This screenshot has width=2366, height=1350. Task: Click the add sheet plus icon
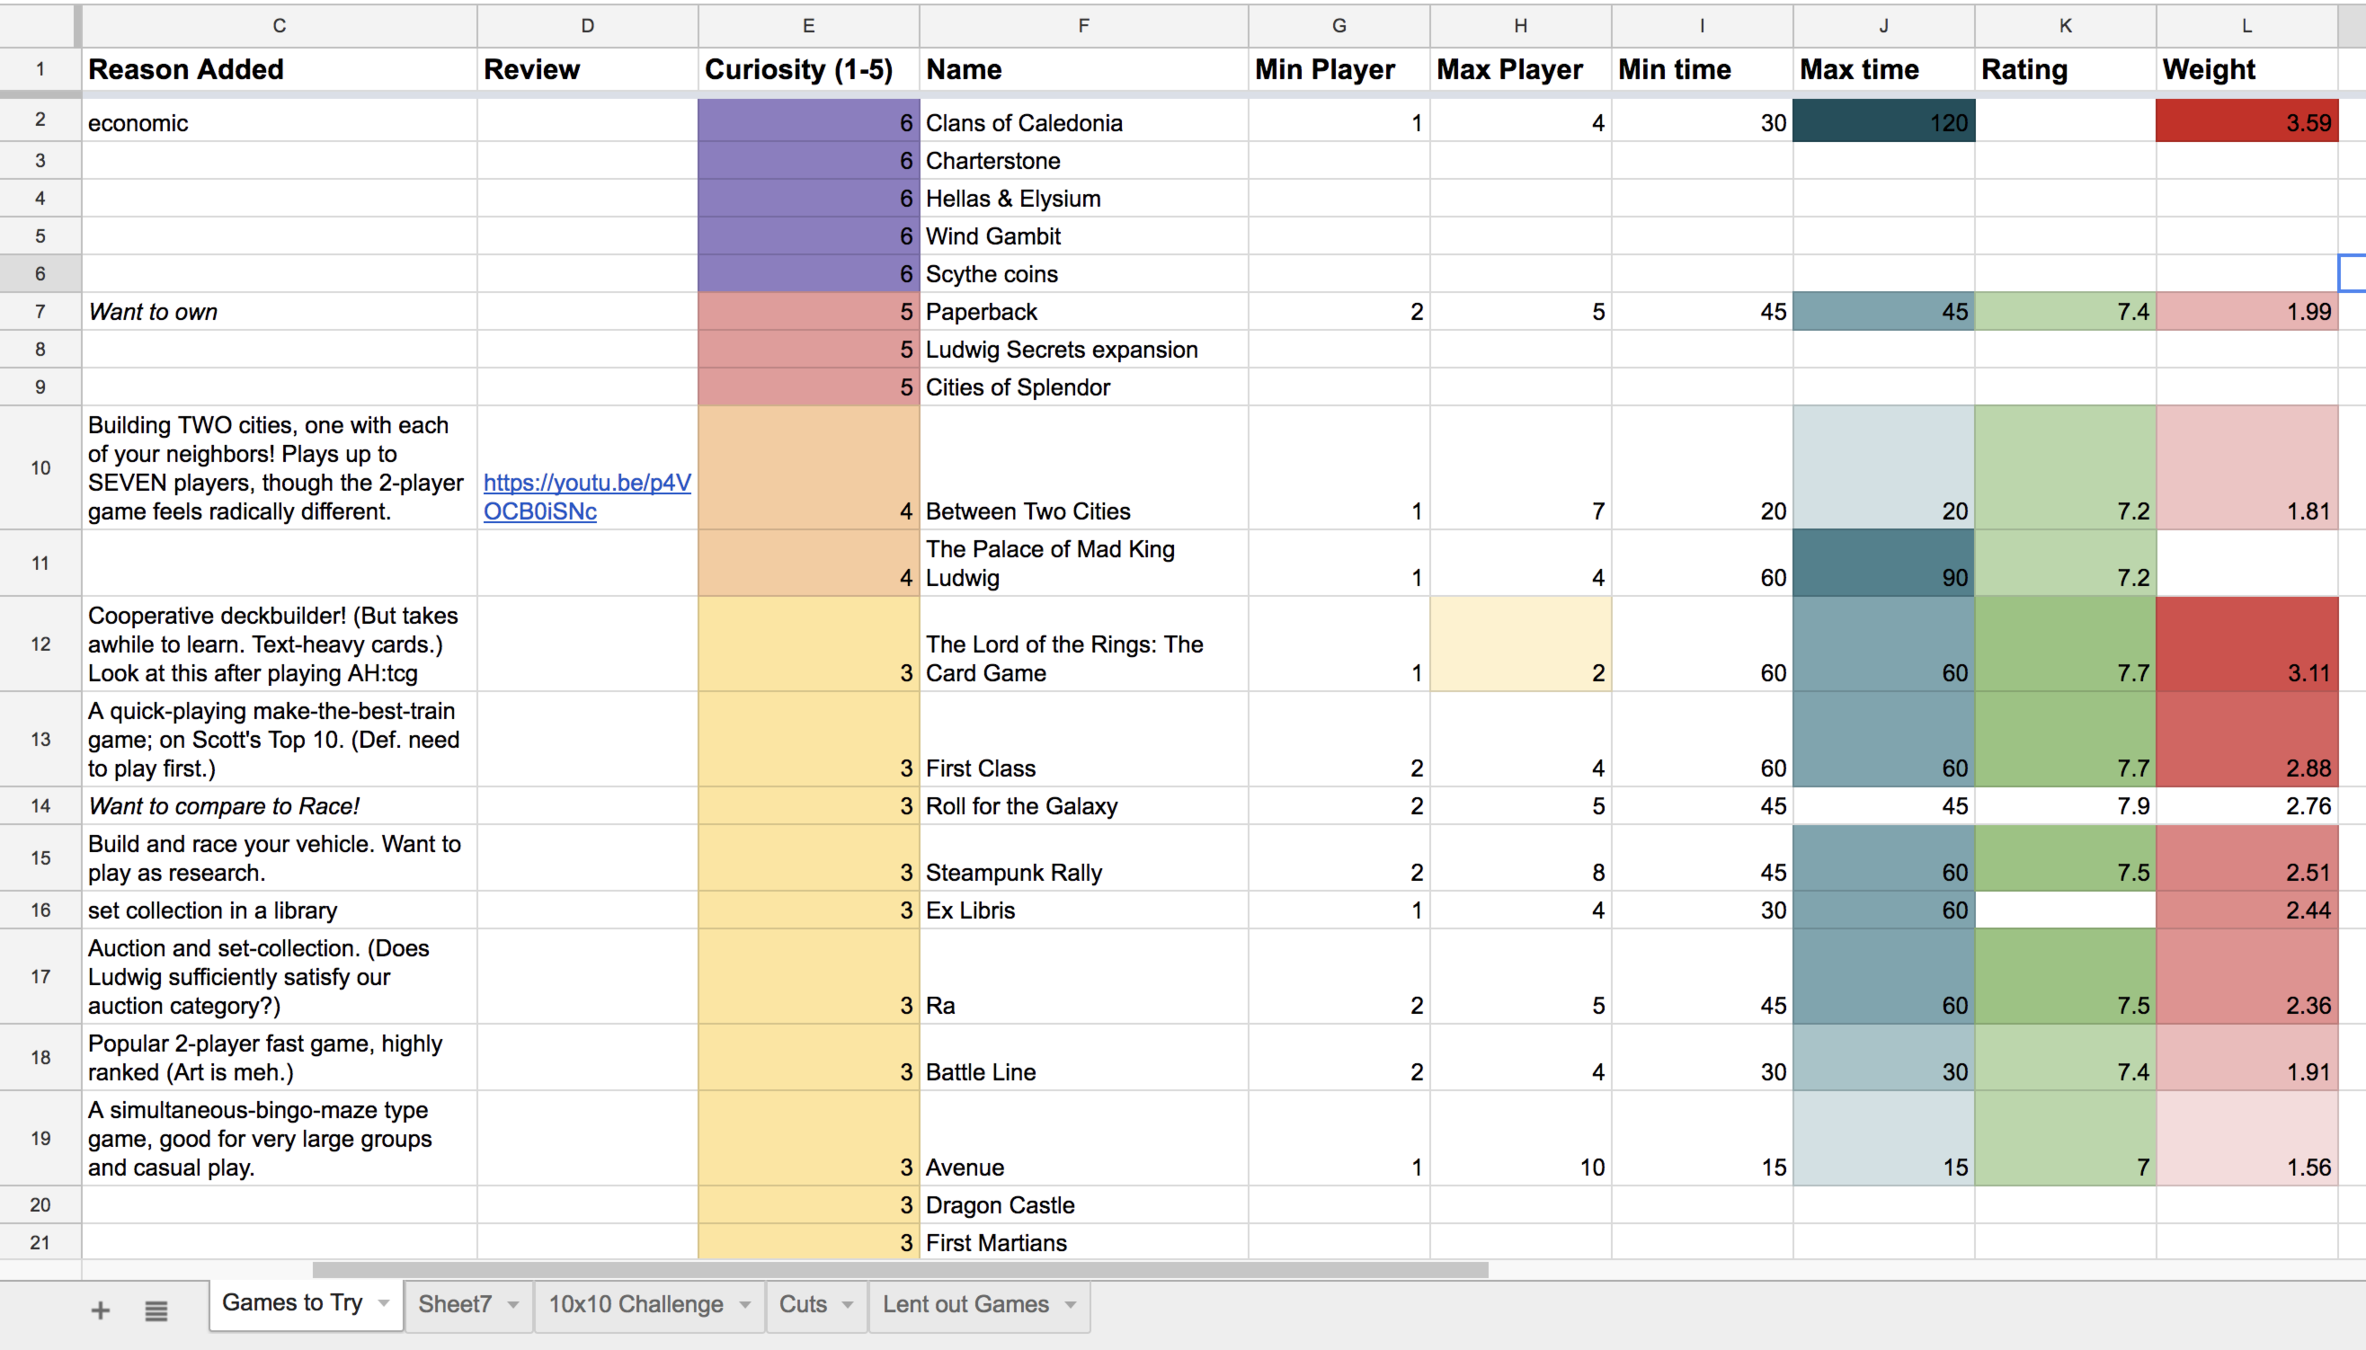coord(100,1310)
